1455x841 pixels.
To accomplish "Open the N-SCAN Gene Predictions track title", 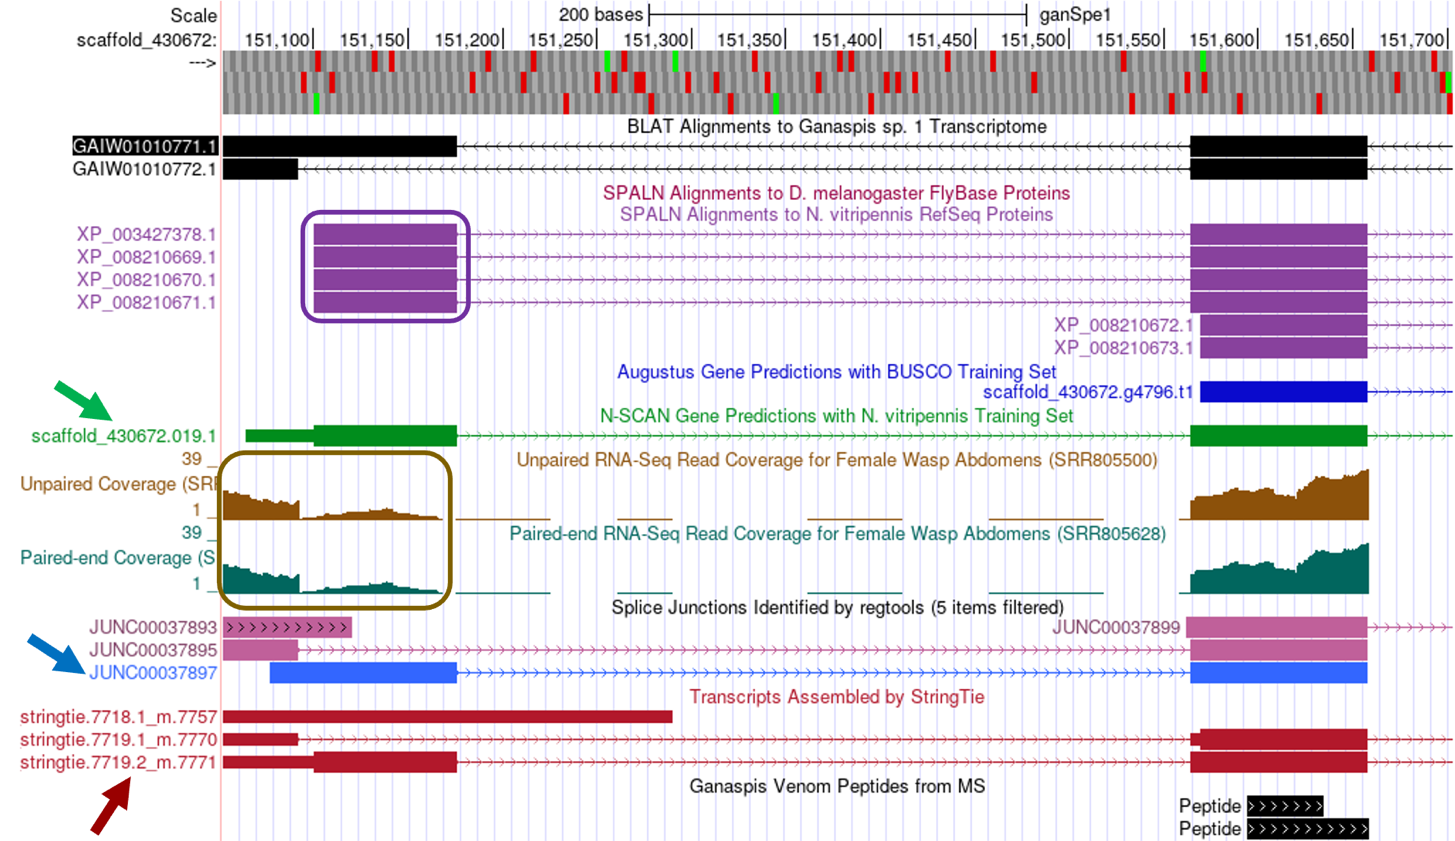I will pos(837,416).
